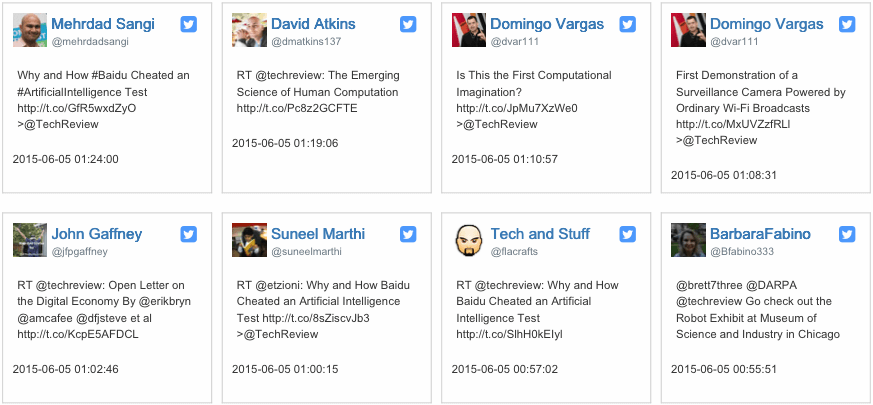
Task: Click Twitter icon on Surveillance Camera tweet card
Action: (x=847, y=24)
